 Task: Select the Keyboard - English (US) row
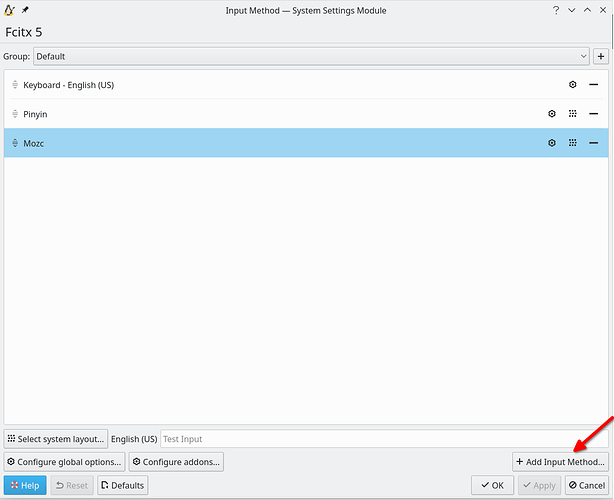click(306, 85)
